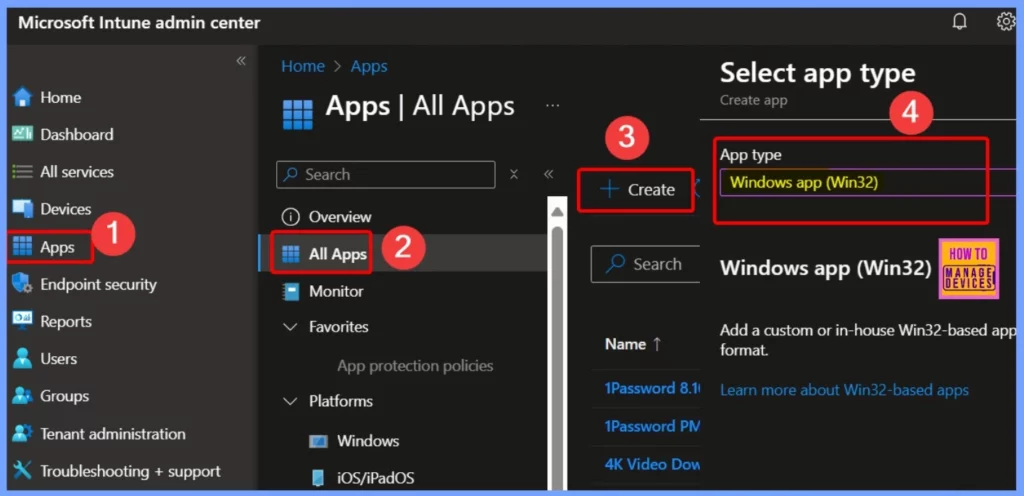
Task: Go to Users in the sidebar
Action: (x=44, y=359)
